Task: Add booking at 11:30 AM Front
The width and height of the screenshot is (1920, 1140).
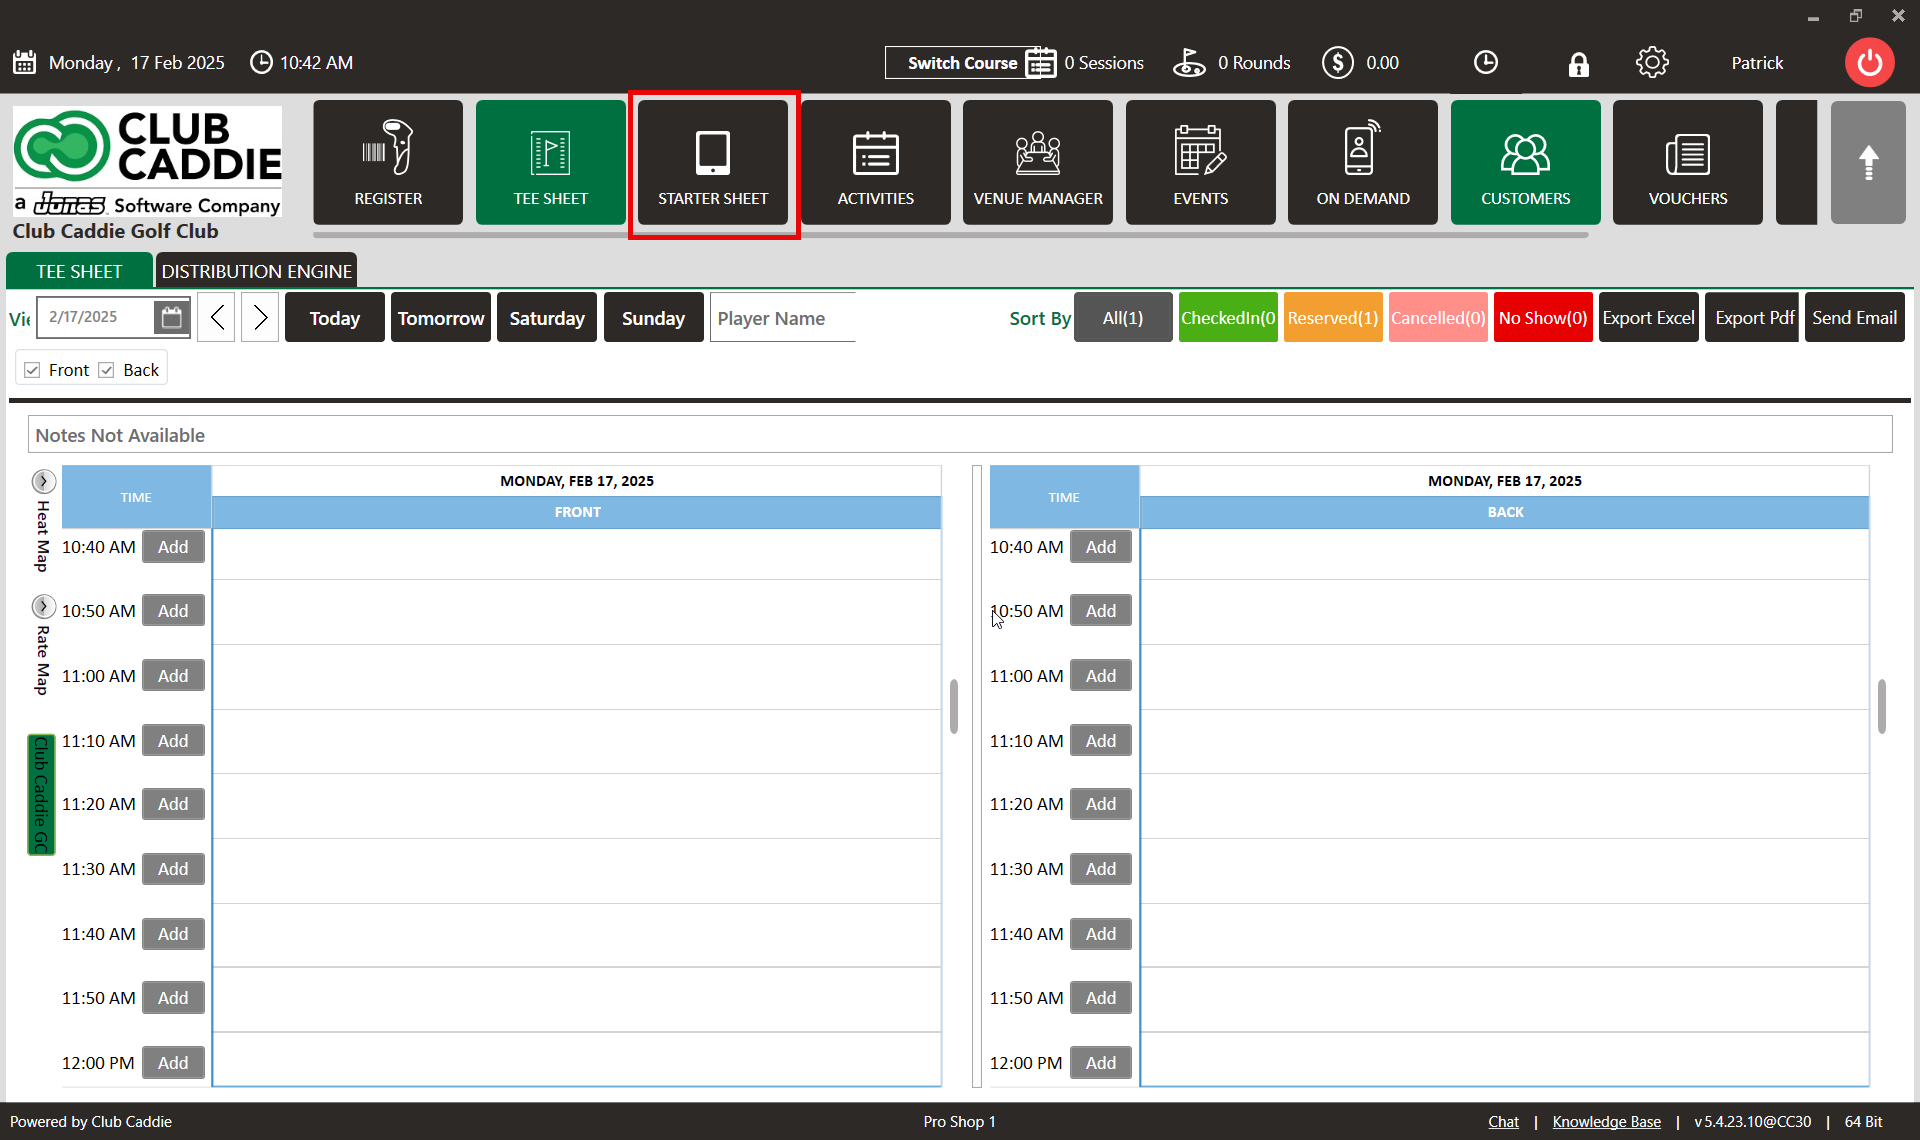Action: click(173, 869)
